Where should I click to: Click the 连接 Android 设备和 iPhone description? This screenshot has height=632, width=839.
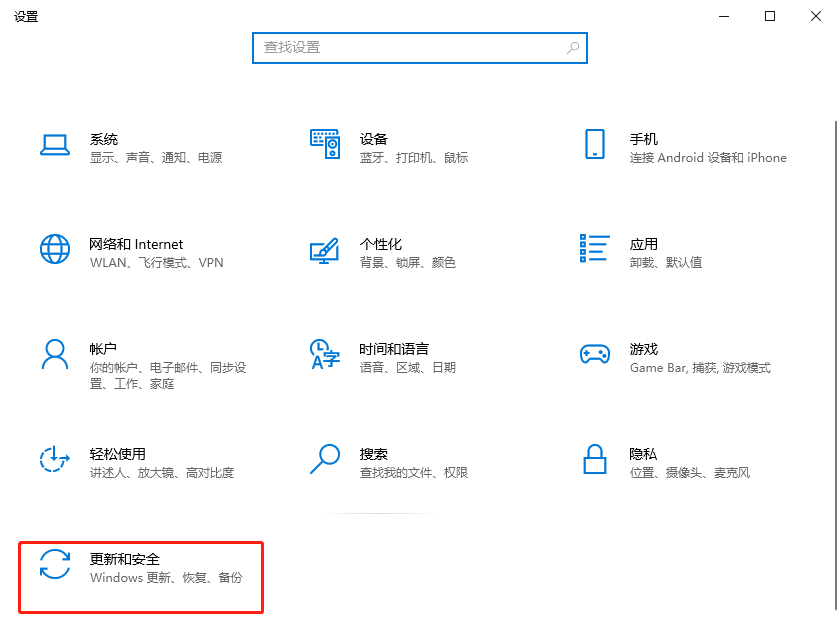[x=708, y=158]
